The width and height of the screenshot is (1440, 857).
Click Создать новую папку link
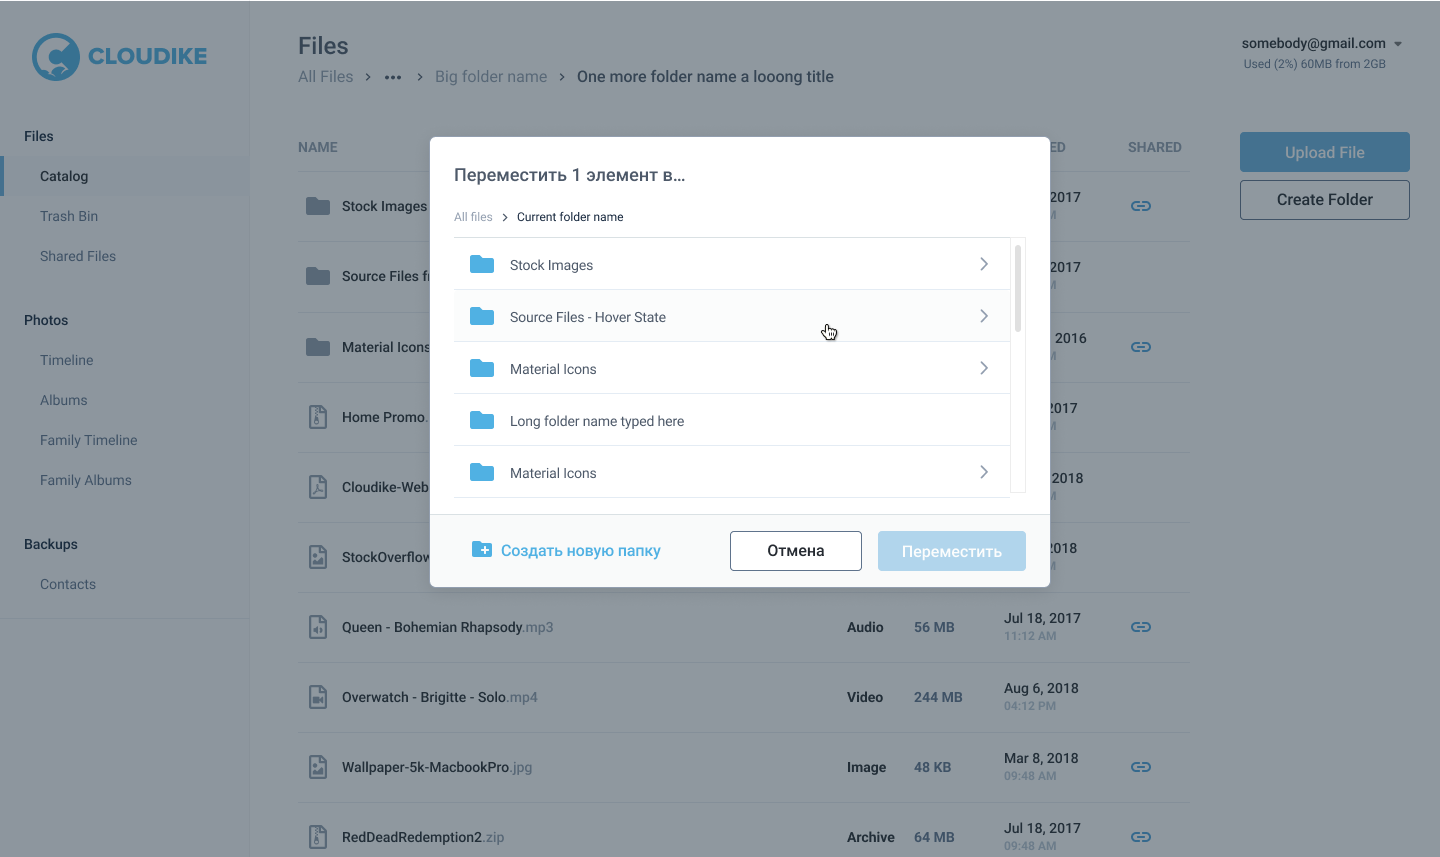coord(580,551)
